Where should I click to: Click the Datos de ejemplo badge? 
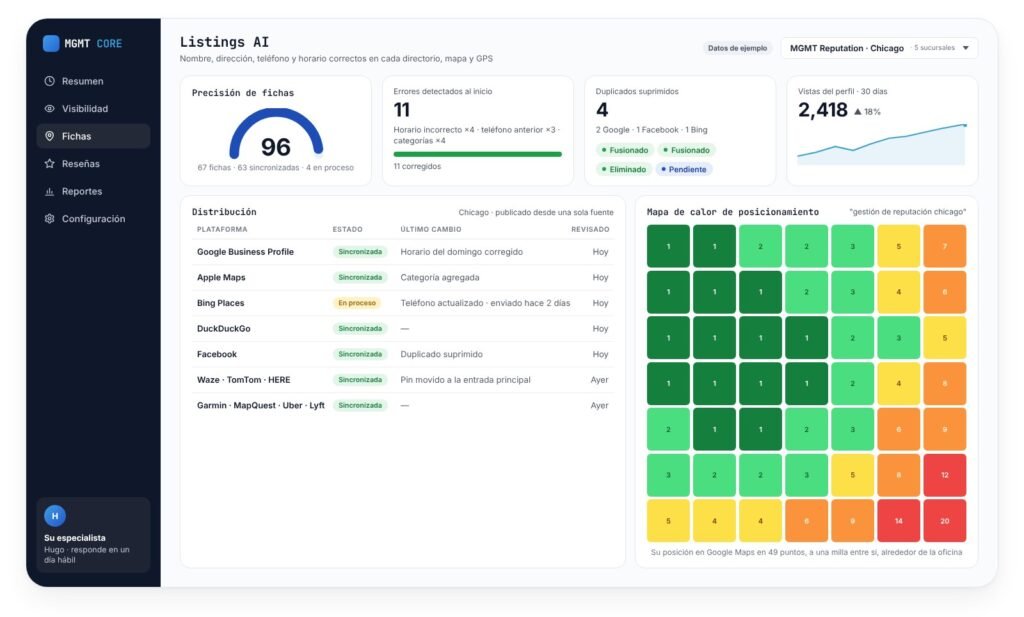737,48
